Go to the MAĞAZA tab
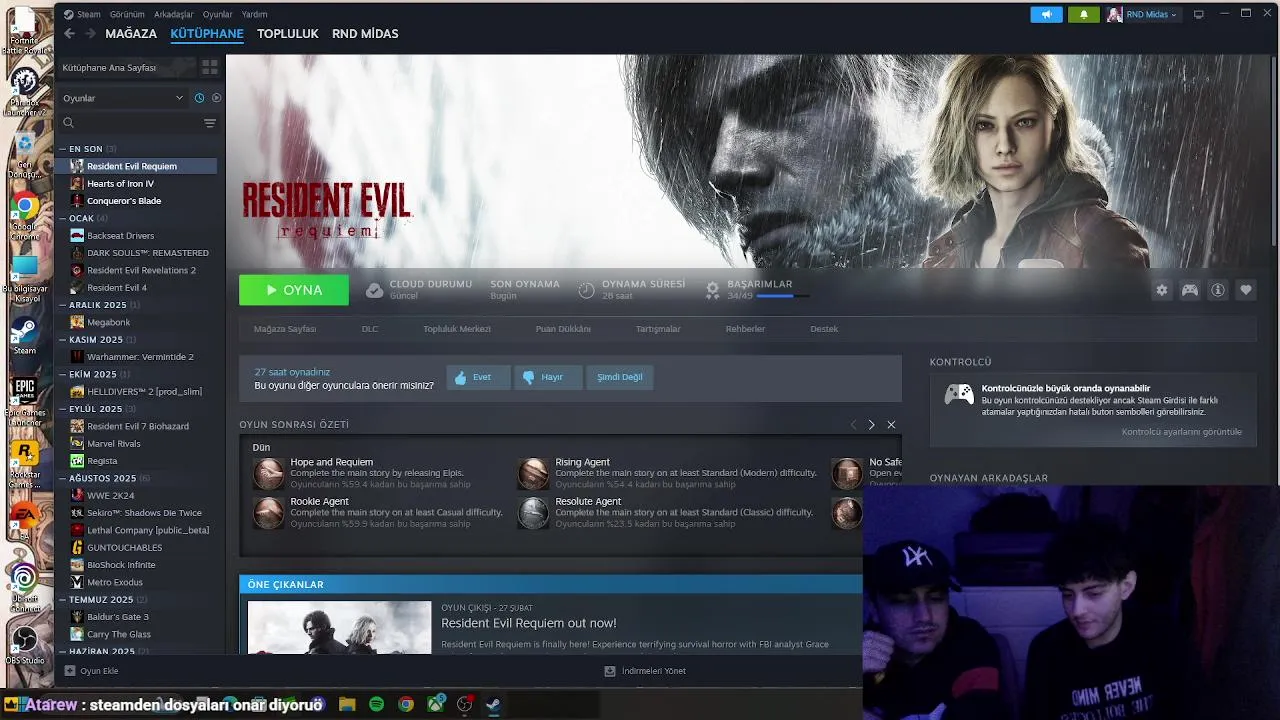This screenshot has width=1280, height=720. coord(131,34)
